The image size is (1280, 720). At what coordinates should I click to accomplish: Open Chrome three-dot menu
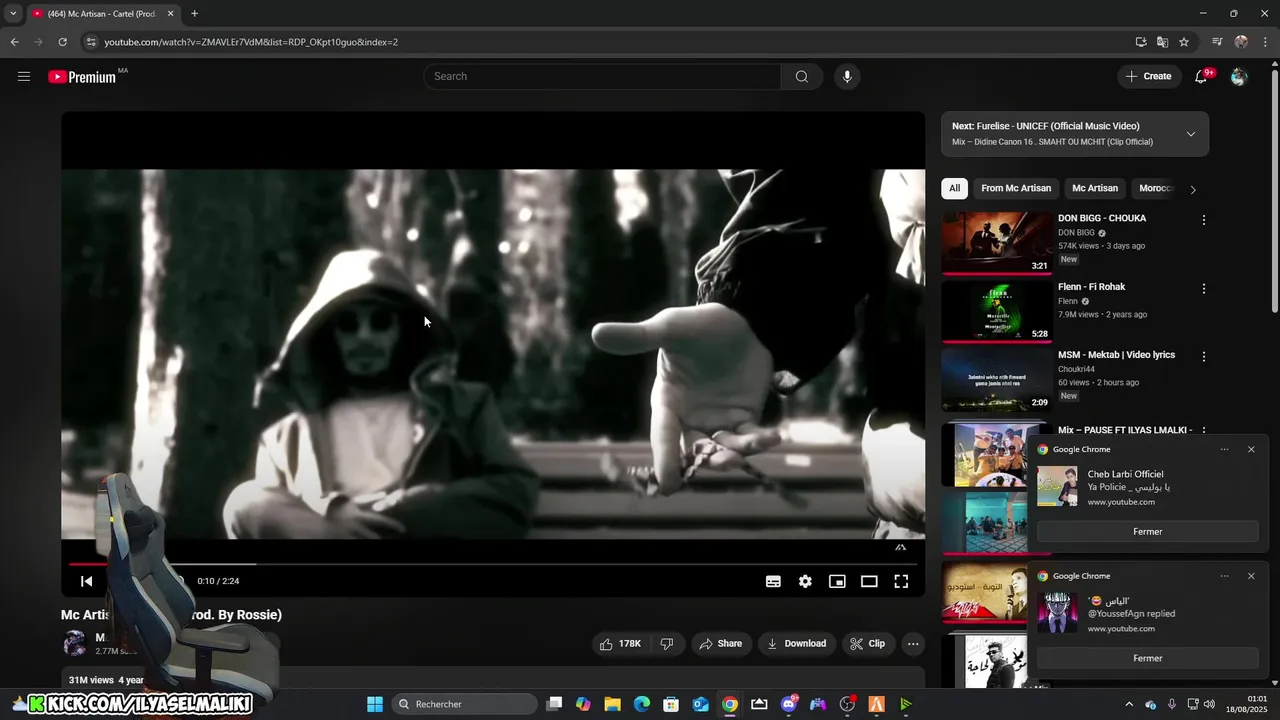(x=1265, y=42)
